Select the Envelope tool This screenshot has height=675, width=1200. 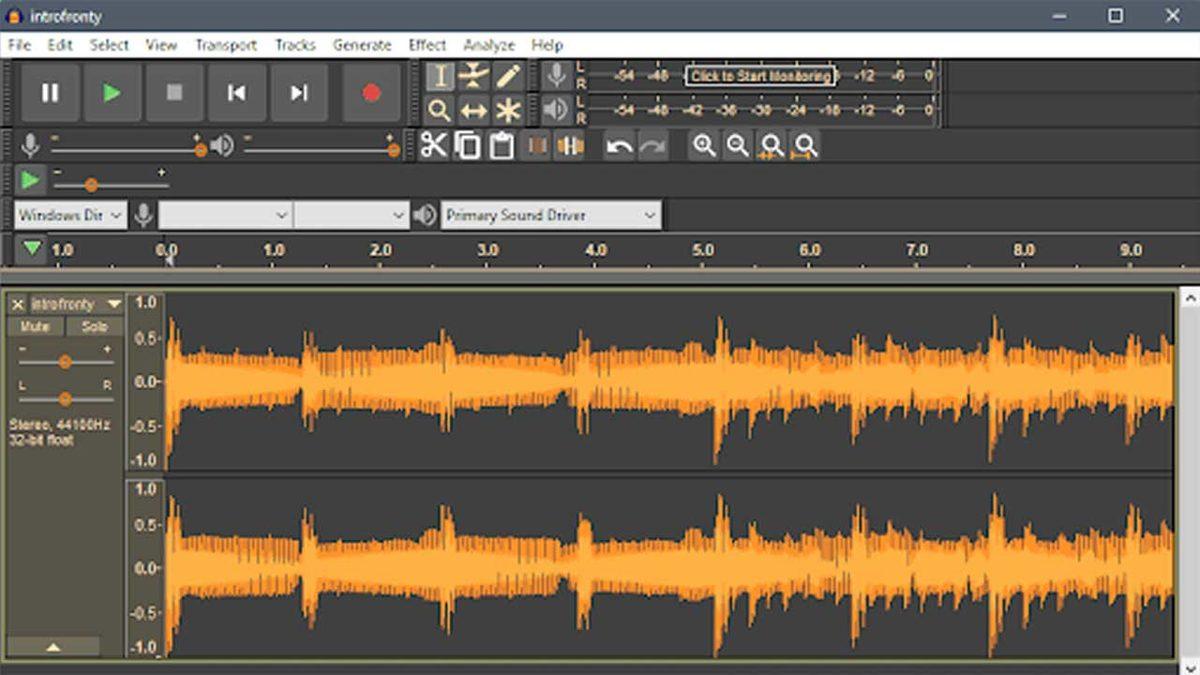tap(473, 76)
